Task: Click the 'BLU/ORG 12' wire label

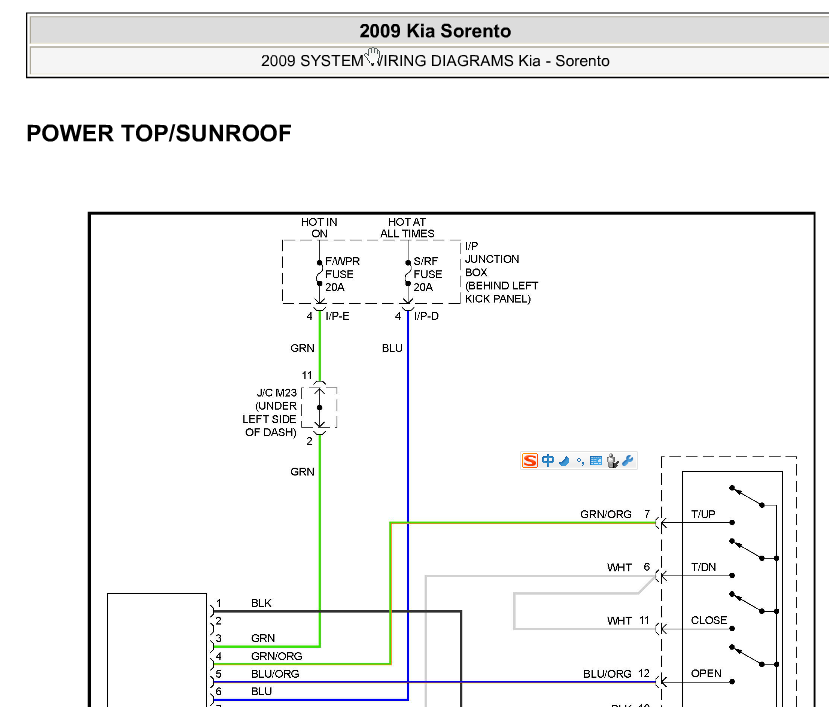Action: (x=616, y=674)
